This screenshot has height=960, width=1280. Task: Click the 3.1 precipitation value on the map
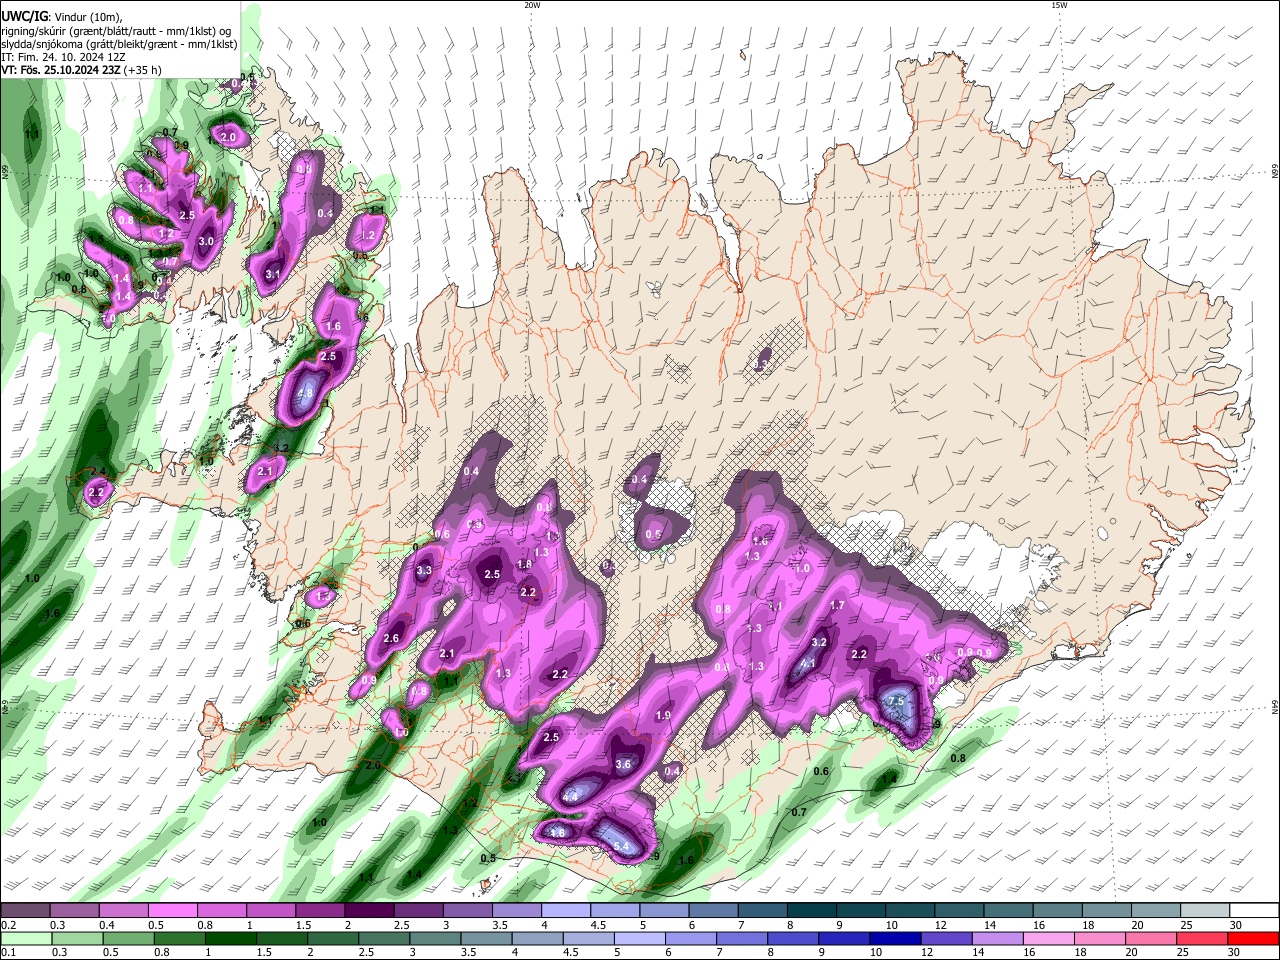point(272,274)
